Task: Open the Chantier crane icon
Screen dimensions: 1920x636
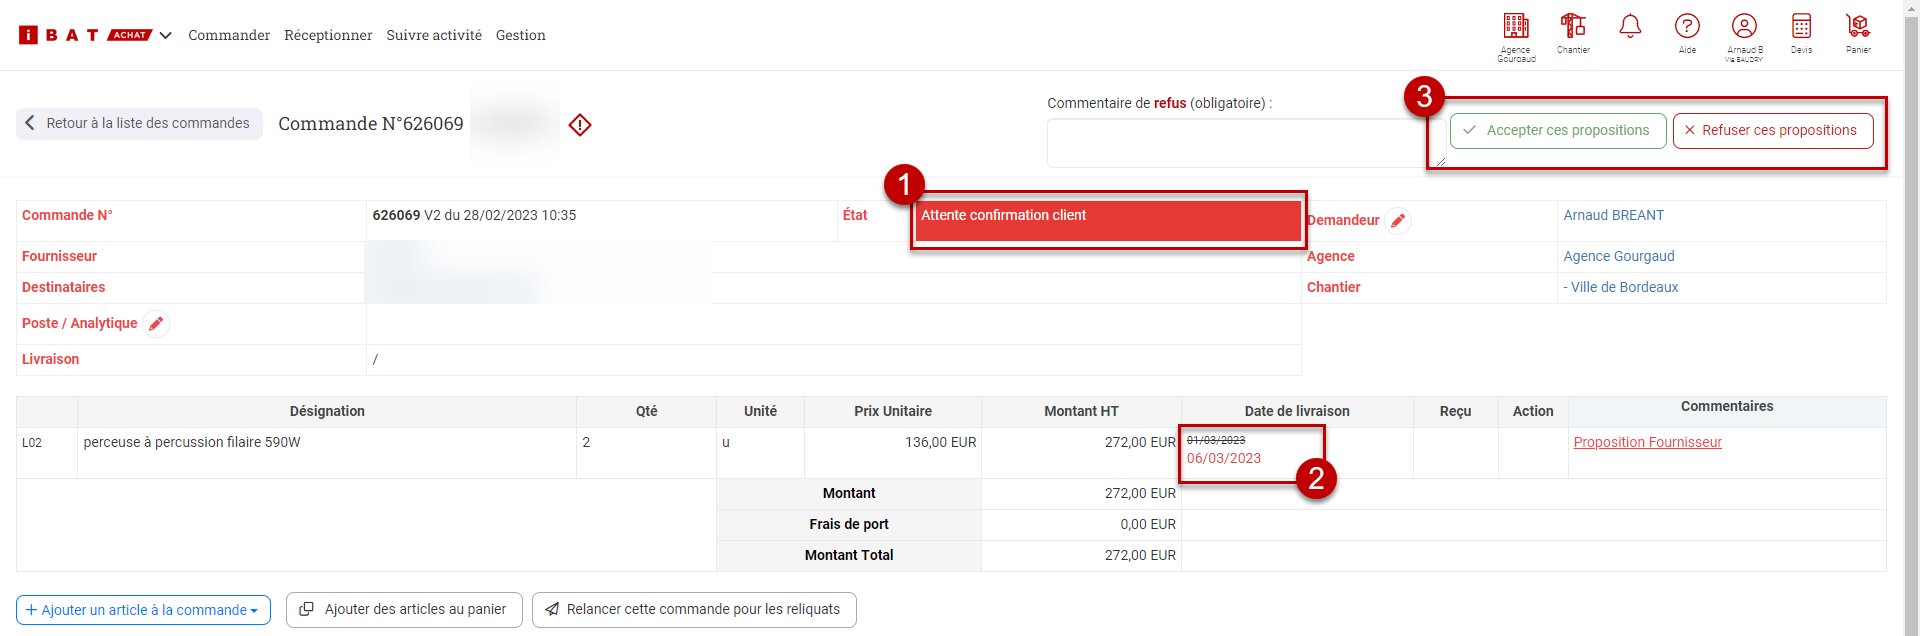Action: pos(1573,26)
